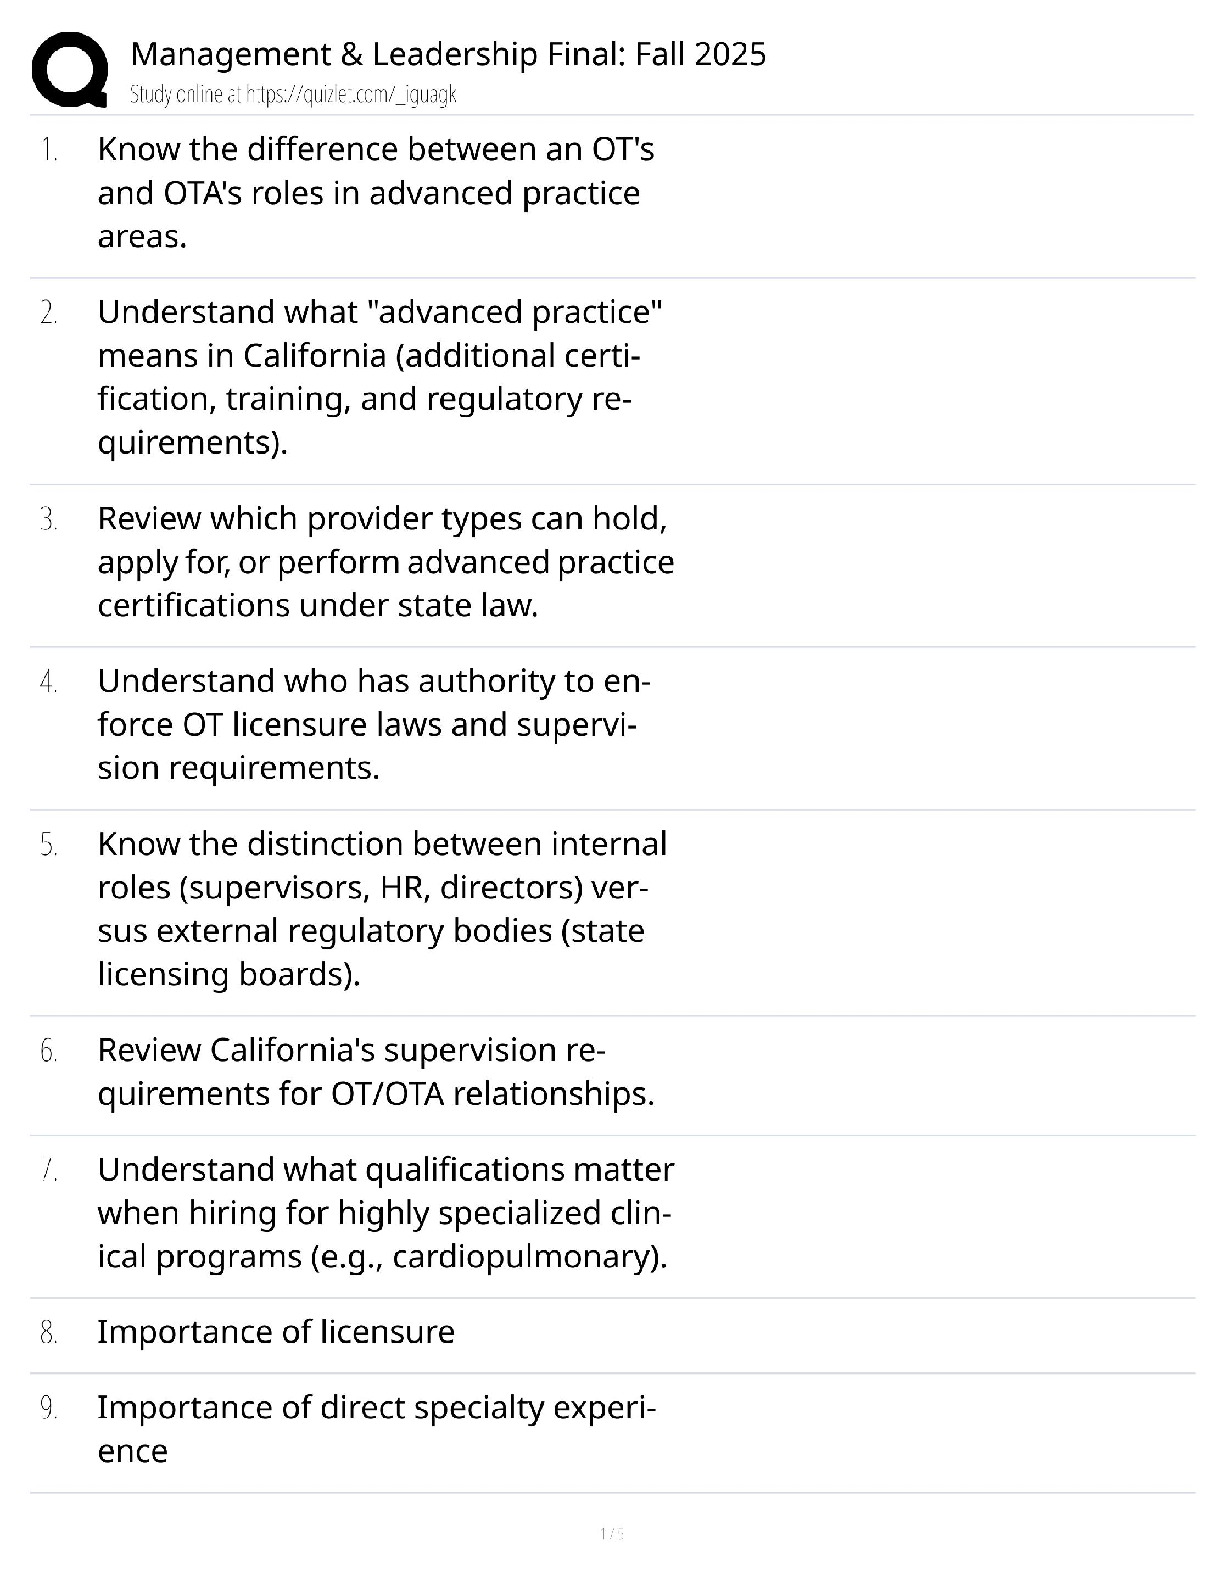Click the number 5 list marker
1224x1584 pixels.
(x=49, y=845)
